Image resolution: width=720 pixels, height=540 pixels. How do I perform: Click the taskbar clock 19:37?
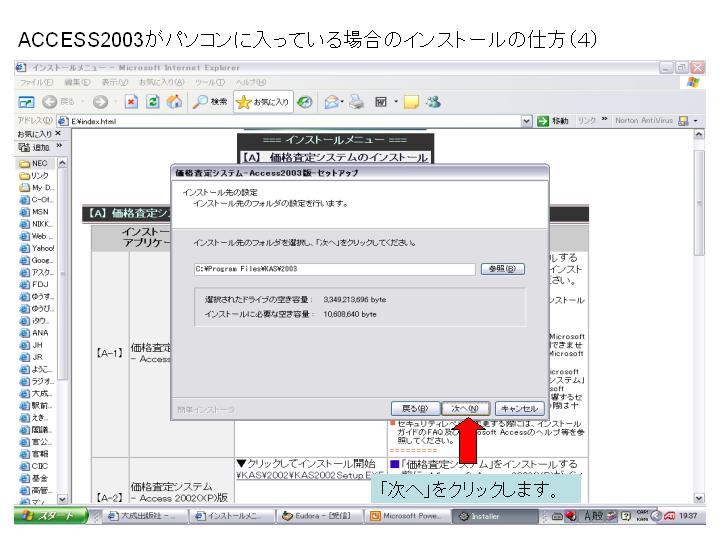[x=688, y=516]
